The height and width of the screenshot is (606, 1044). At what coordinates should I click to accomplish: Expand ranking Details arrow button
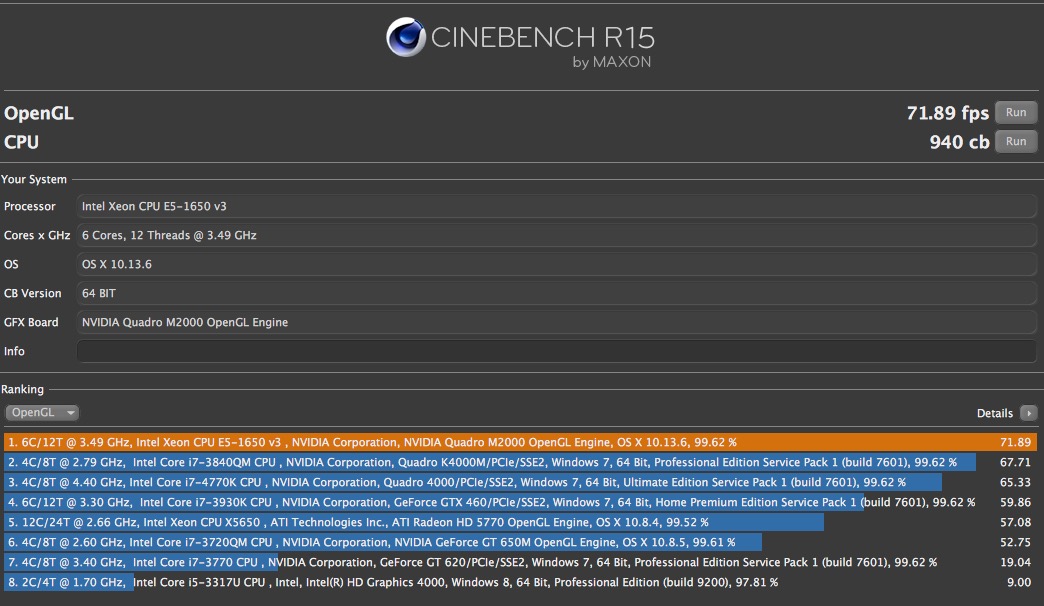pyautogui.click(x=1028, y=414)
